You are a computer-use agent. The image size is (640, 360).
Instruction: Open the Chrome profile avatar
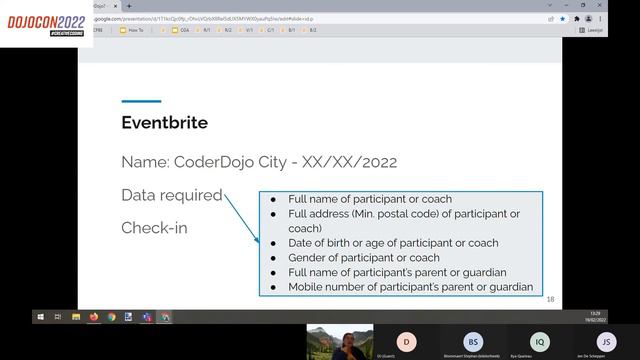[589, 19]
